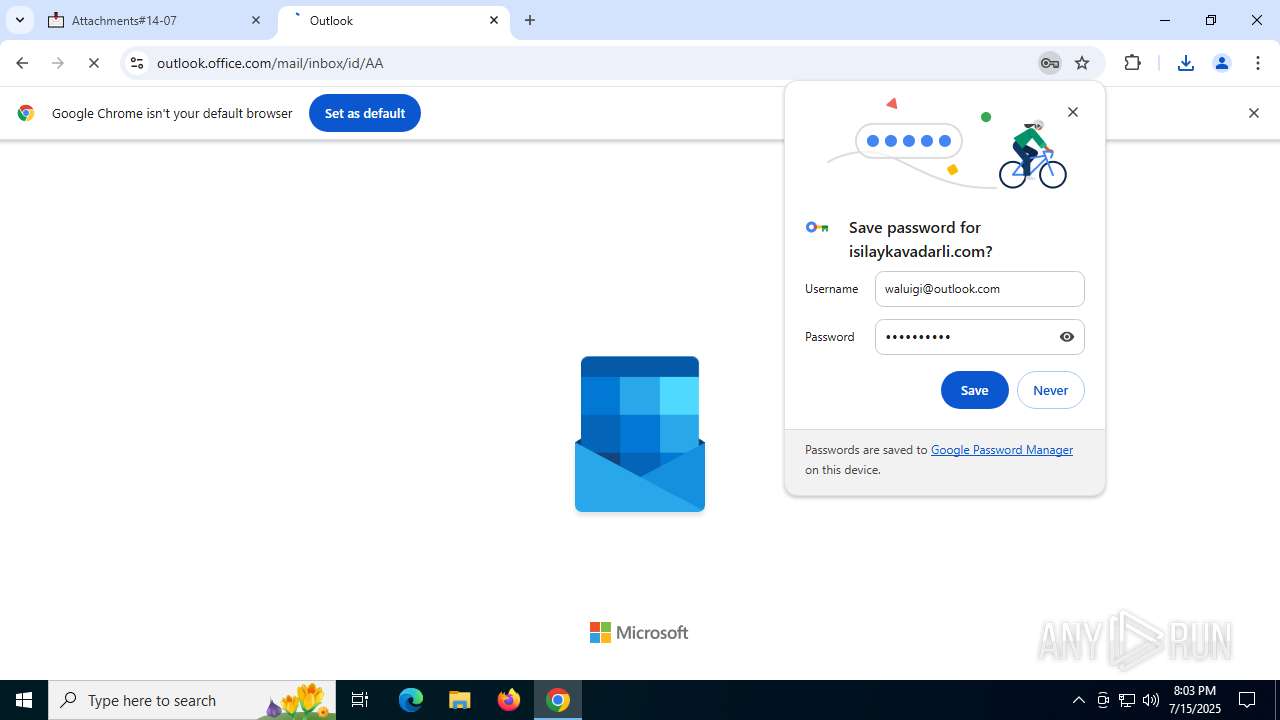Restore down the Chrome window

(x=1211, y=20)
